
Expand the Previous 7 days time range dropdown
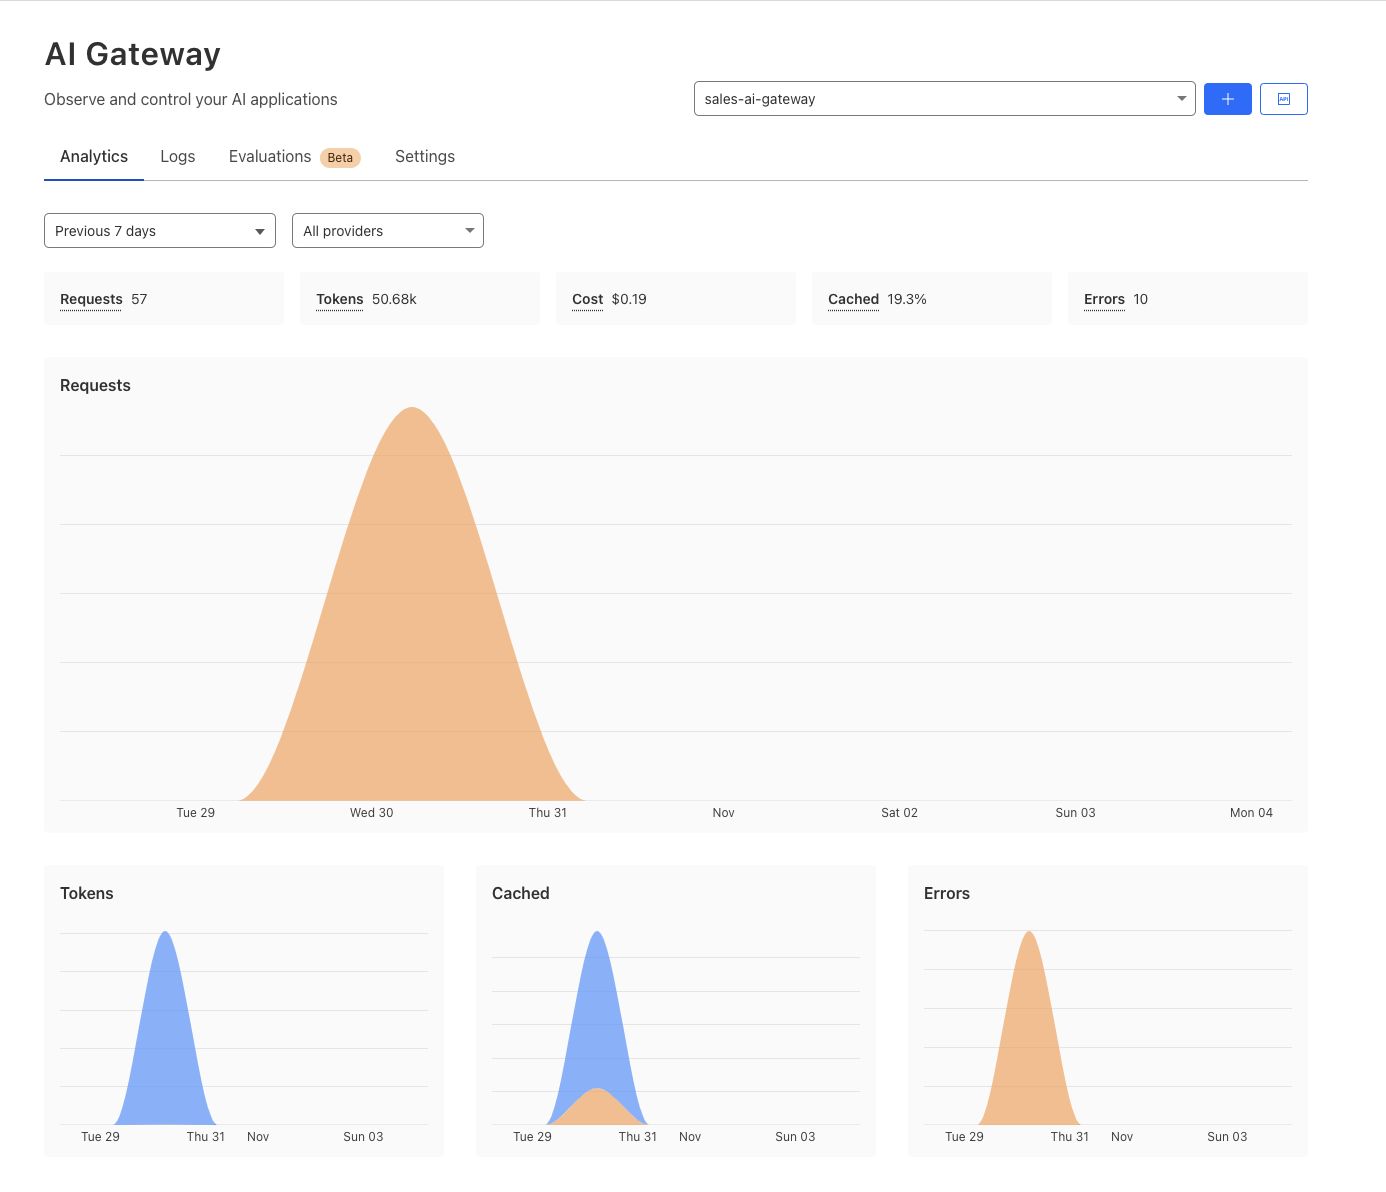coord(159,230)
